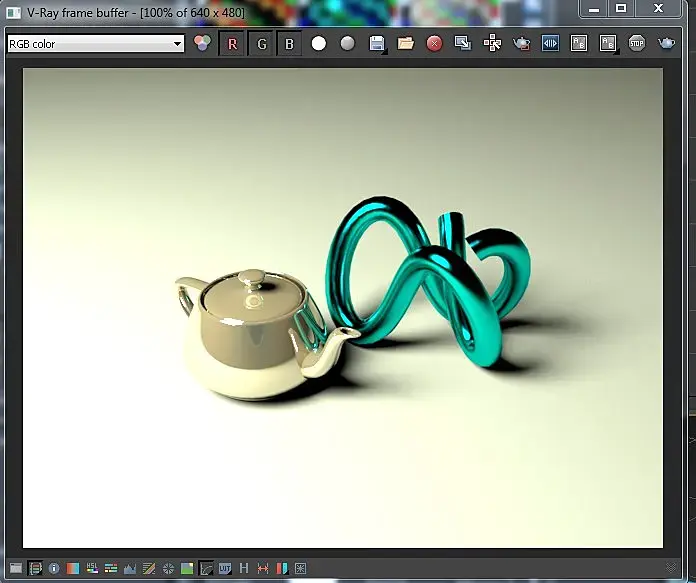The image size is (696, 583).
Task: Stop rendering with the STOP icon
Action: click(x=637, y=44)
